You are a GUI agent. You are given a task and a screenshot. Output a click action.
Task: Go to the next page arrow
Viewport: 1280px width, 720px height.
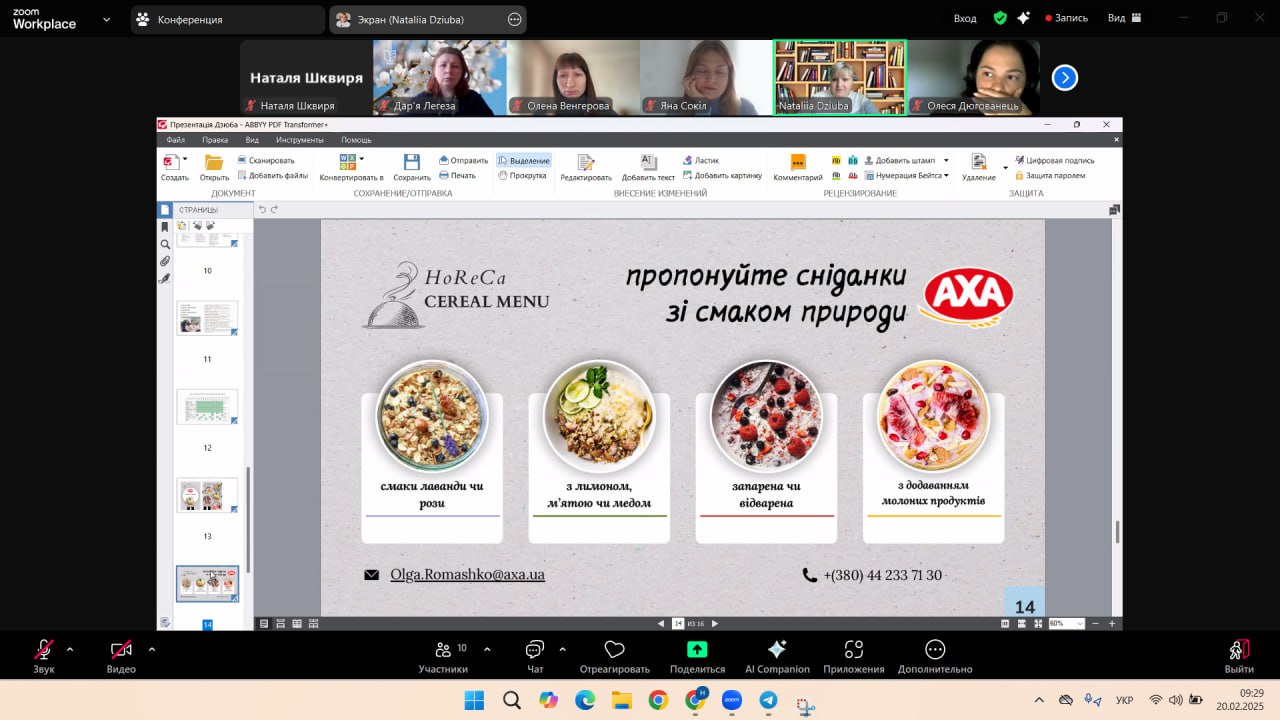tap(714, 623)
